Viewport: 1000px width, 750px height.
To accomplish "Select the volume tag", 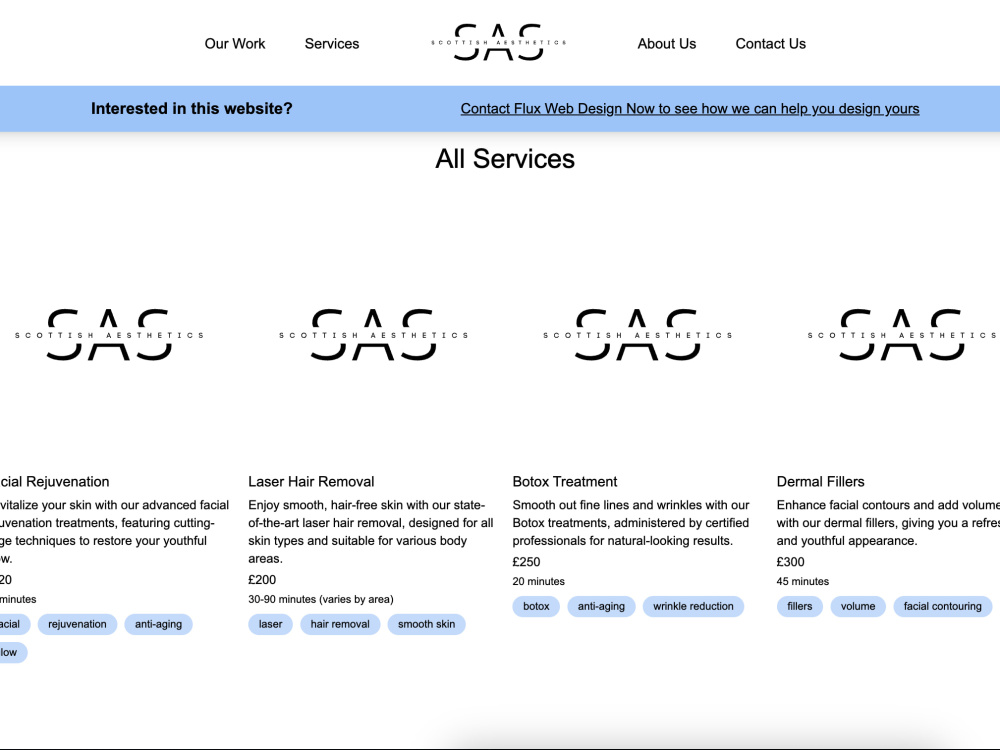I will (858, 607).
